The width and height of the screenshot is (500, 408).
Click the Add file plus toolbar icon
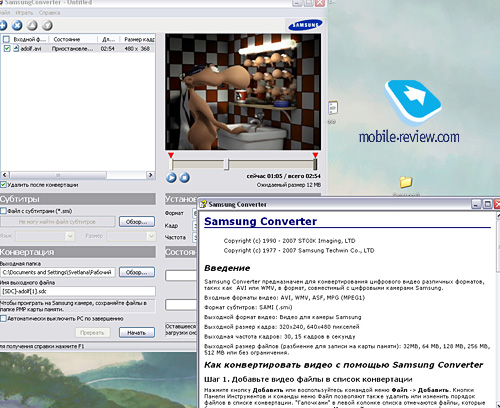pyautogui.click(x=3, y=25)
